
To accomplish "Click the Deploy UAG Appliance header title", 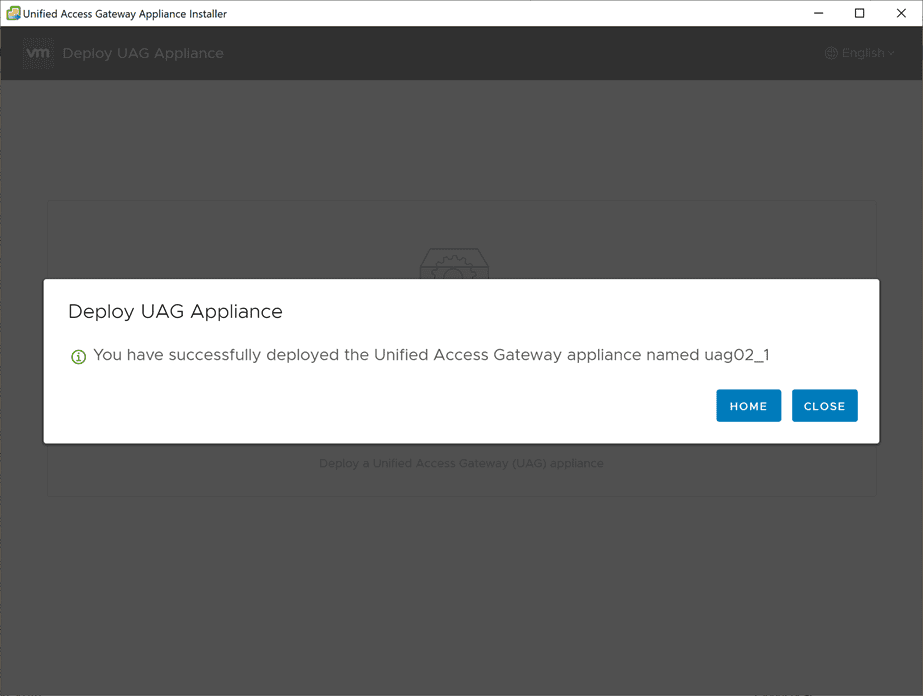I will 143,53.
